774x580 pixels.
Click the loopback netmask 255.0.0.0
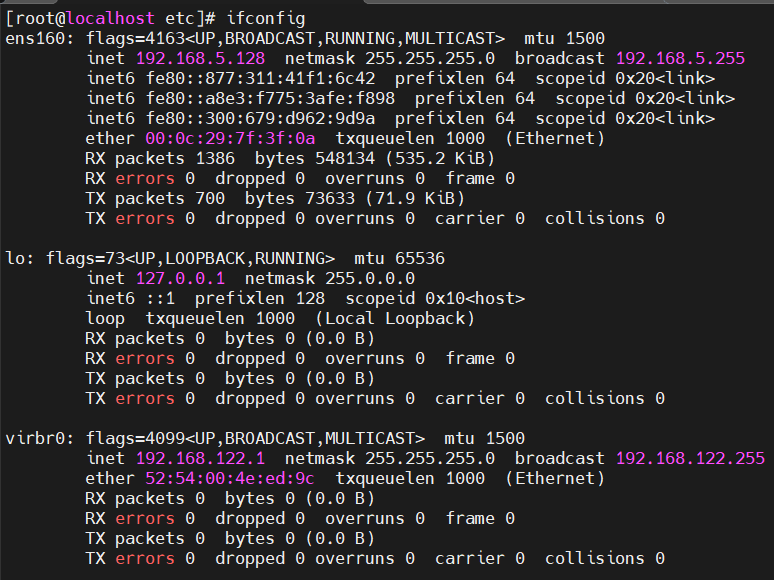(370, 278)
